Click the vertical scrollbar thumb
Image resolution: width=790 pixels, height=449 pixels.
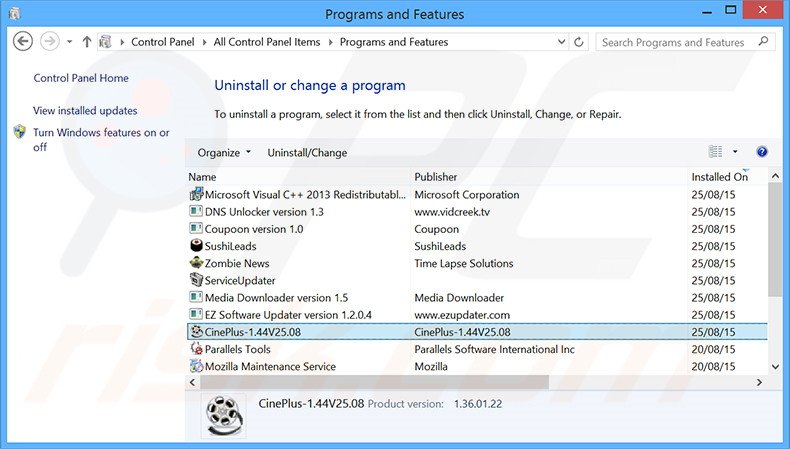(775, 240)
